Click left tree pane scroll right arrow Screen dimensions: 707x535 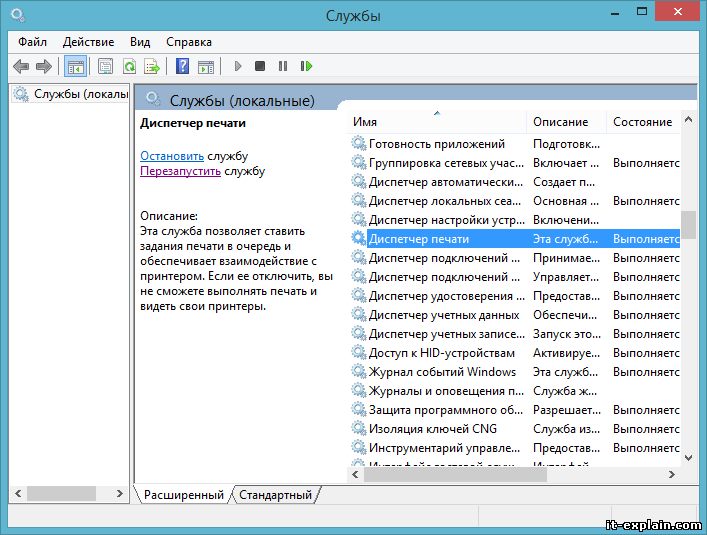pyautogui.click(x=119, y=494)
